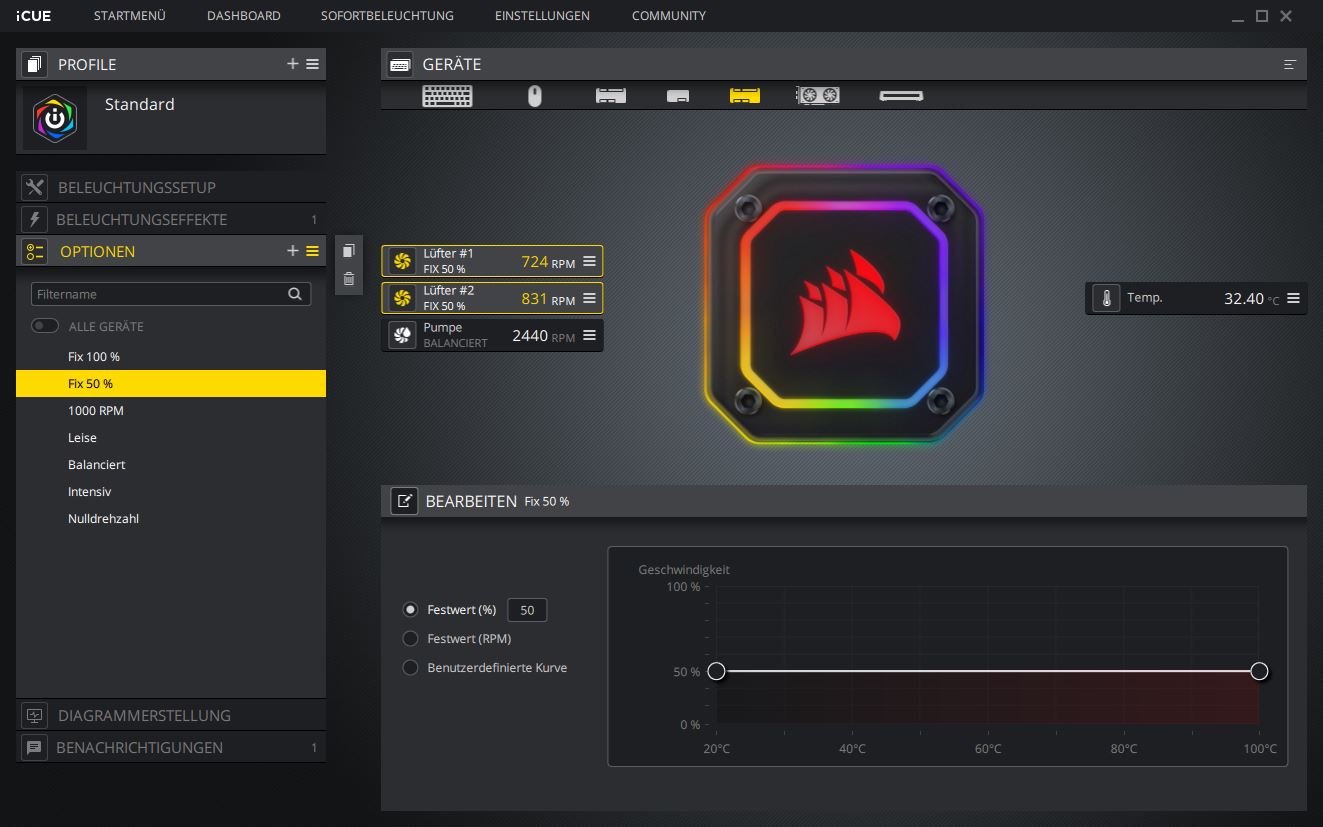Click the copy option icon
Viewport: 1323px width, 827px height.
(x=348, y=251)
